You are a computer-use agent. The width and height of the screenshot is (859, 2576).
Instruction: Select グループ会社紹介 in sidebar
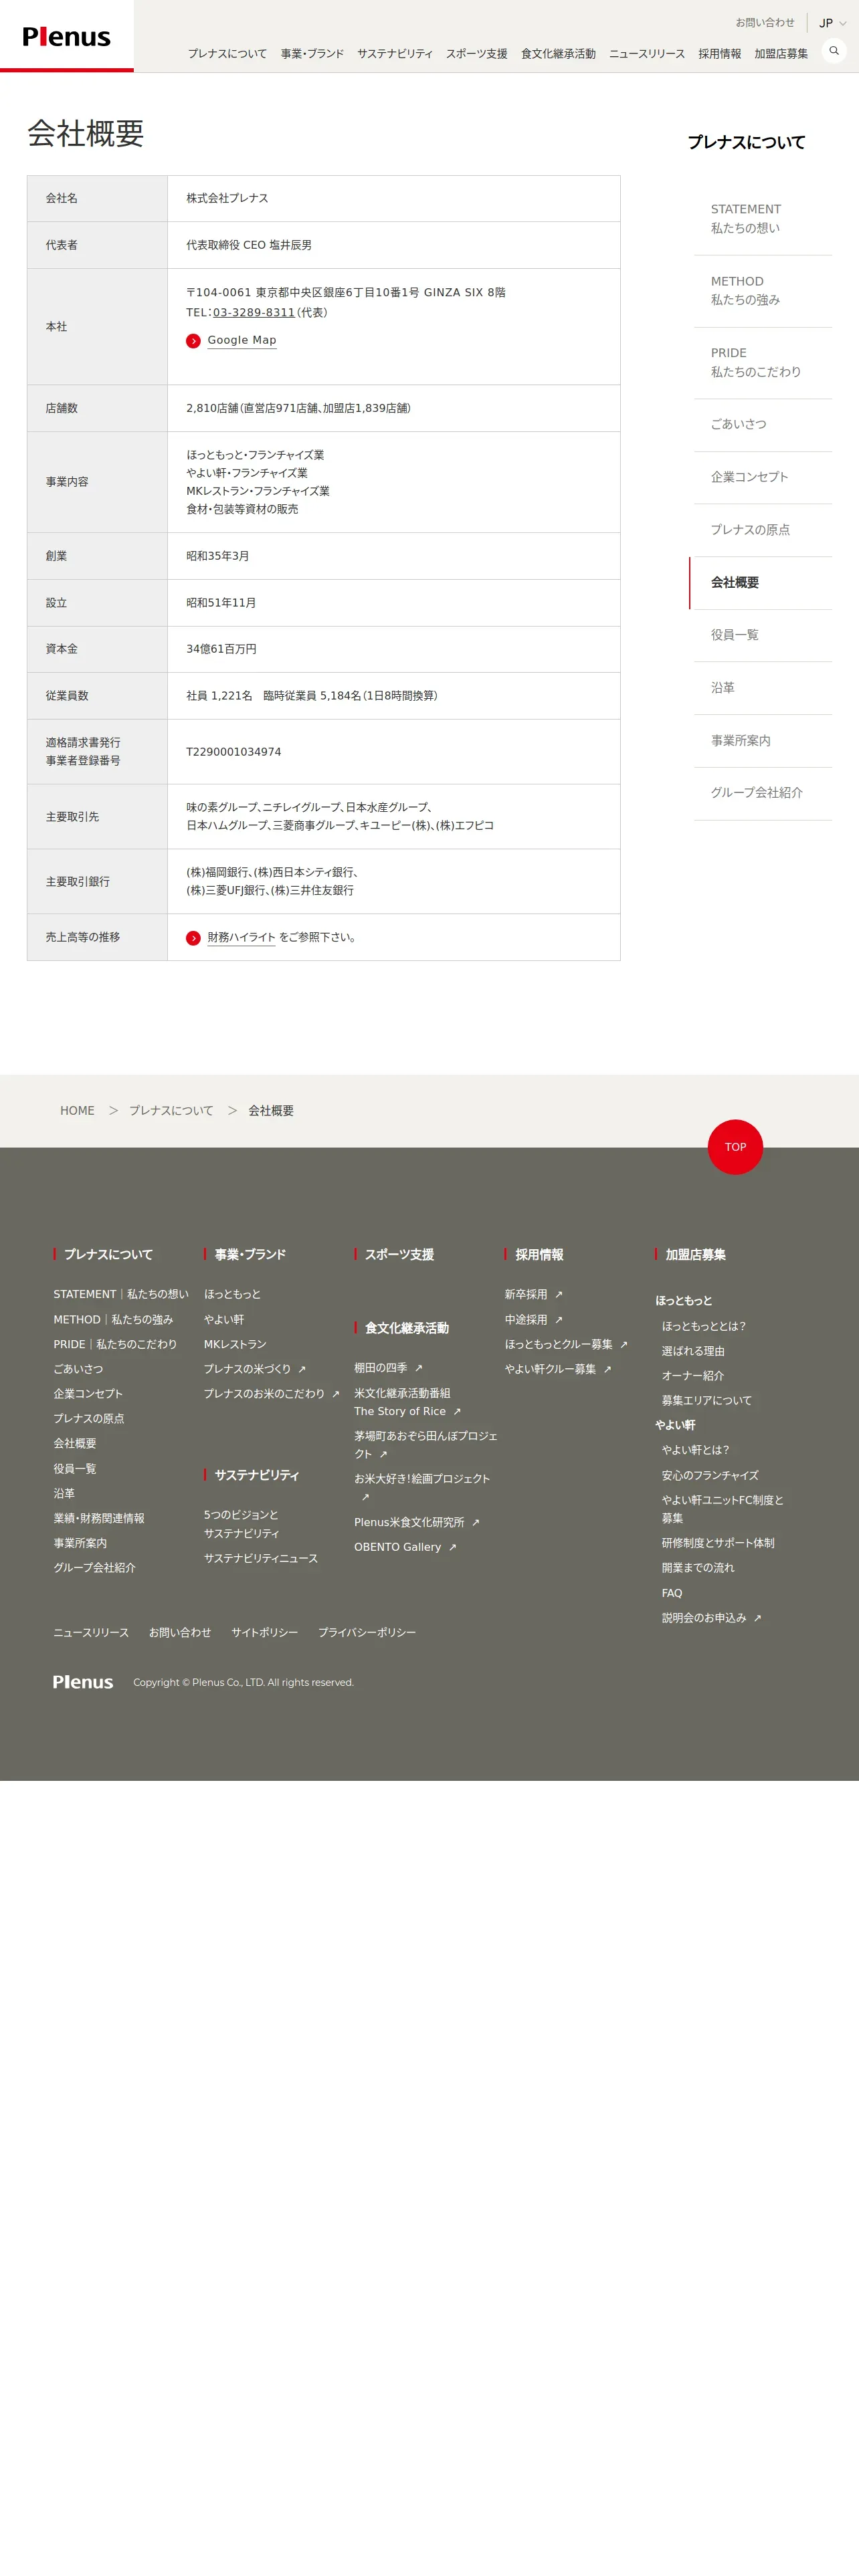point(763,793)
